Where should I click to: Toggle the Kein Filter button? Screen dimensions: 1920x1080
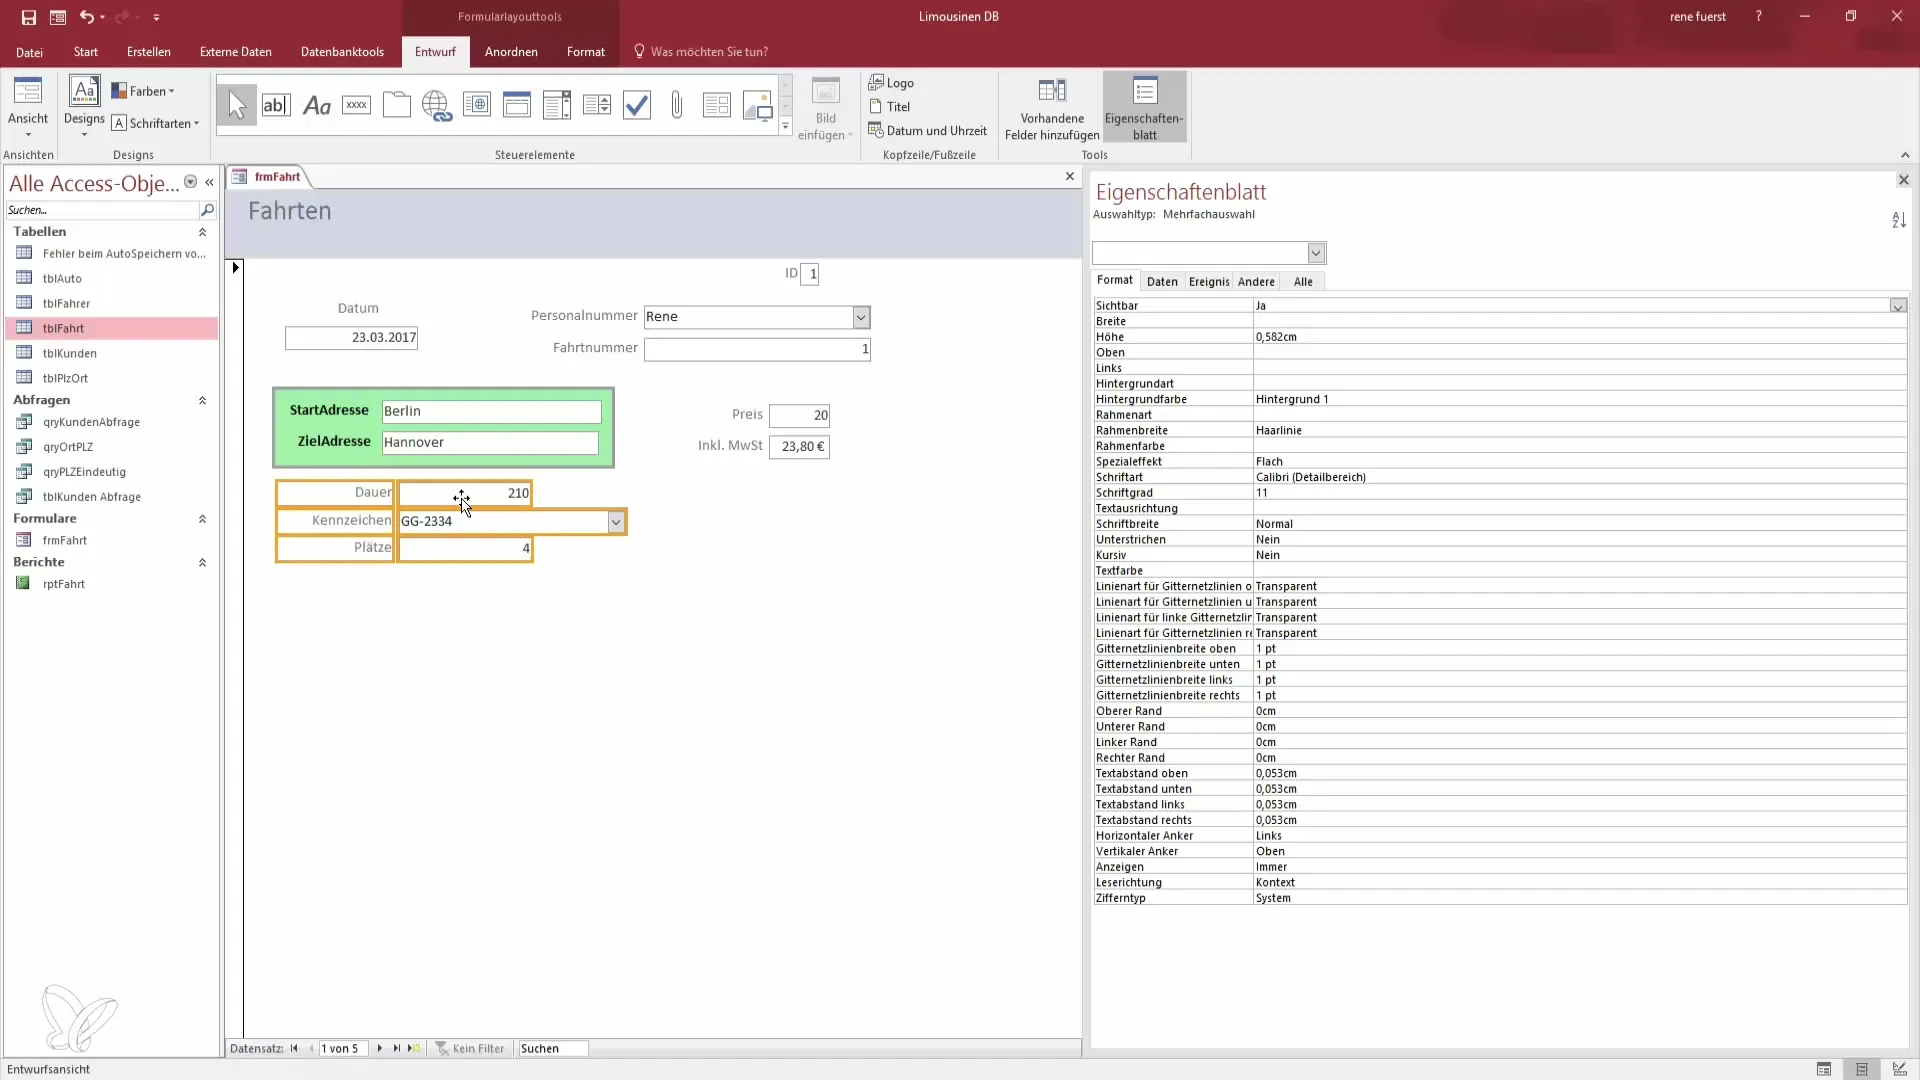click(x=470, y=1048)
